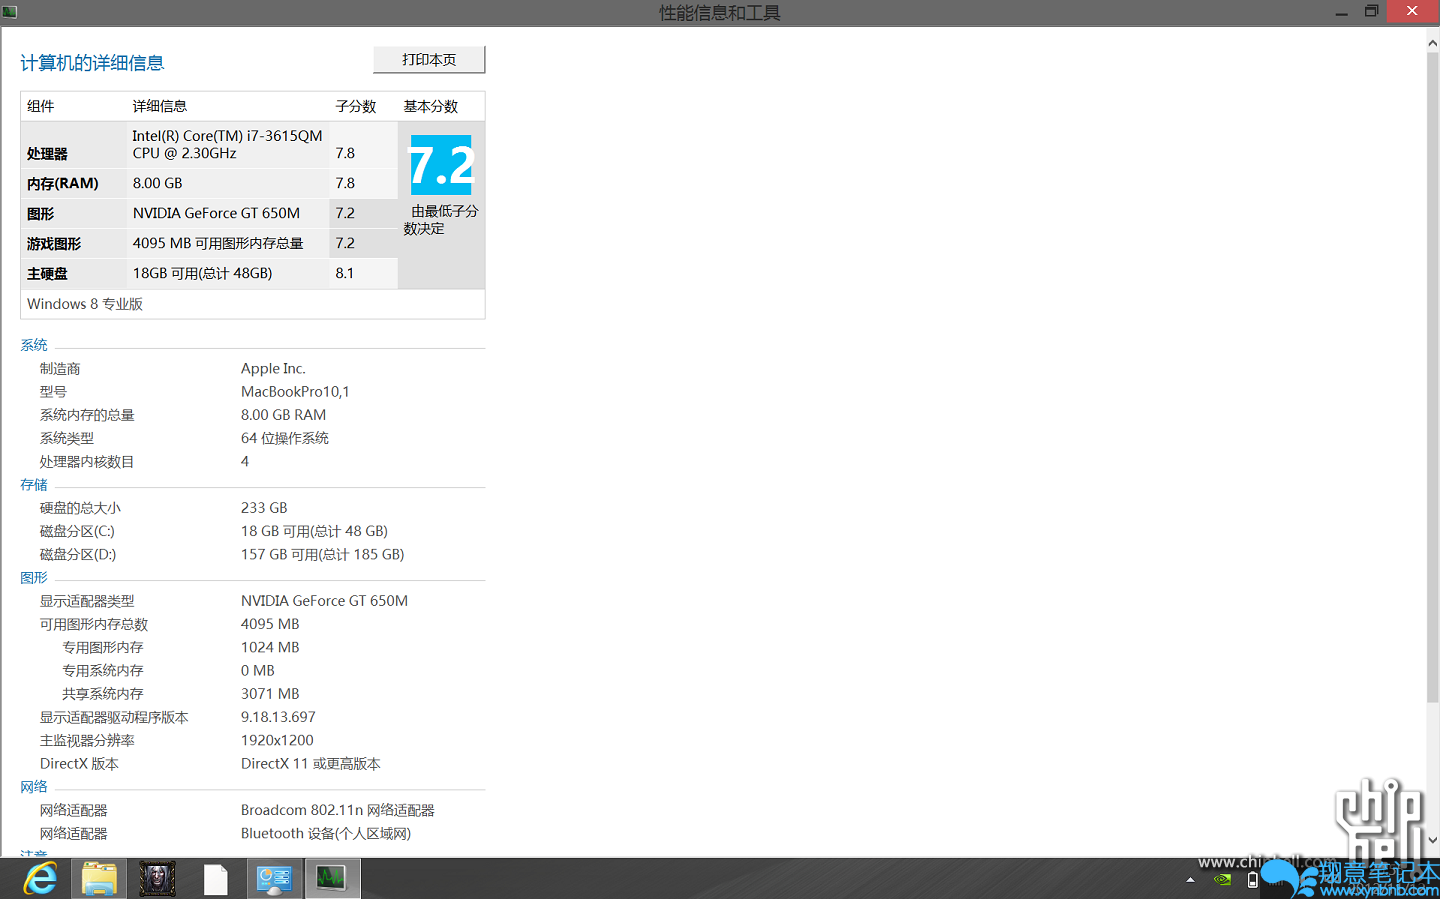Viewport: 1440px width, 899px height.
Task: Click the 8.00 GB memory detail cell
Action: pos(158,183)
